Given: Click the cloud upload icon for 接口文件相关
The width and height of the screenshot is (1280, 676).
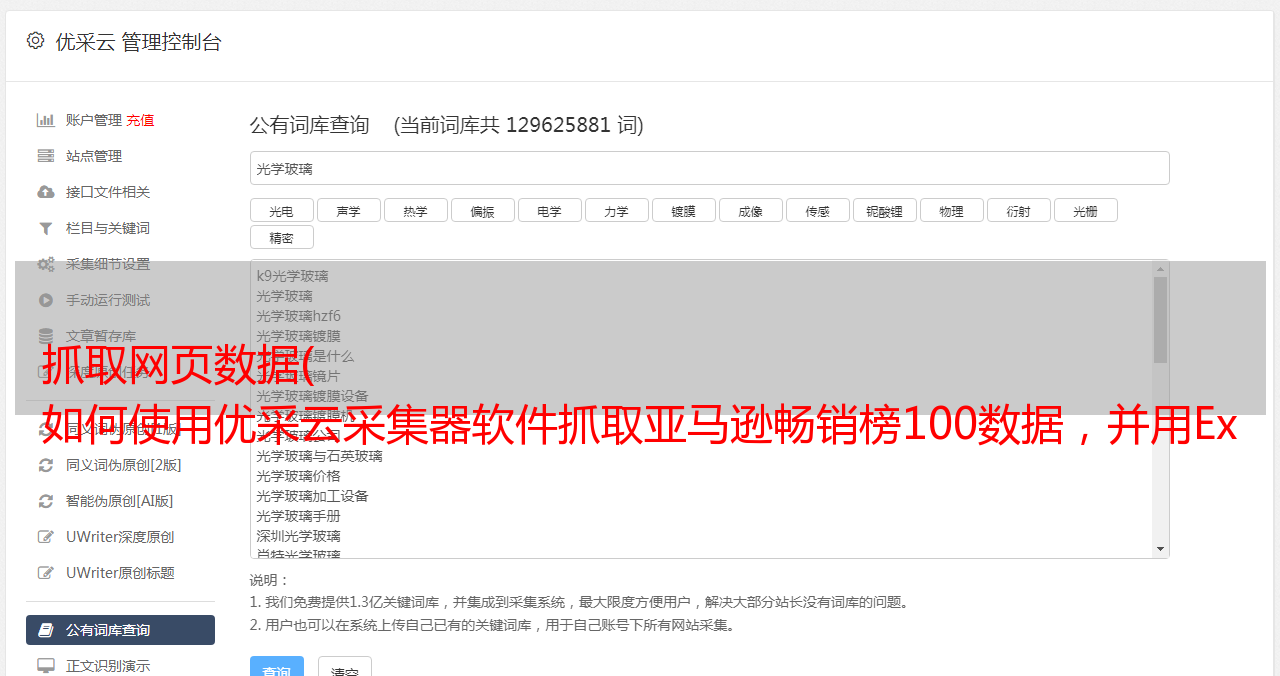Looking at the screenshot, I should [x=45, y=192].
